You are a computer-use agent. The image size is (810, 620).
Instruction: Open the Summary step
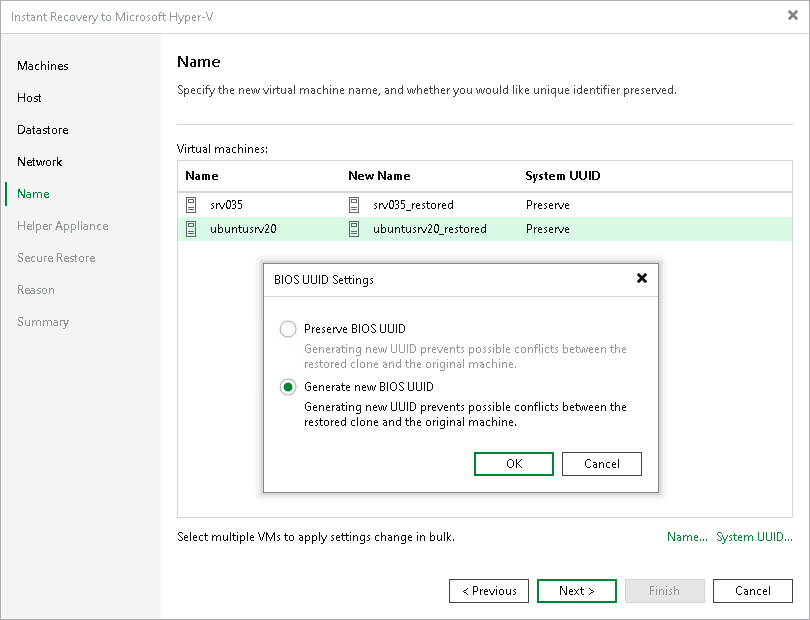[43, 322]
